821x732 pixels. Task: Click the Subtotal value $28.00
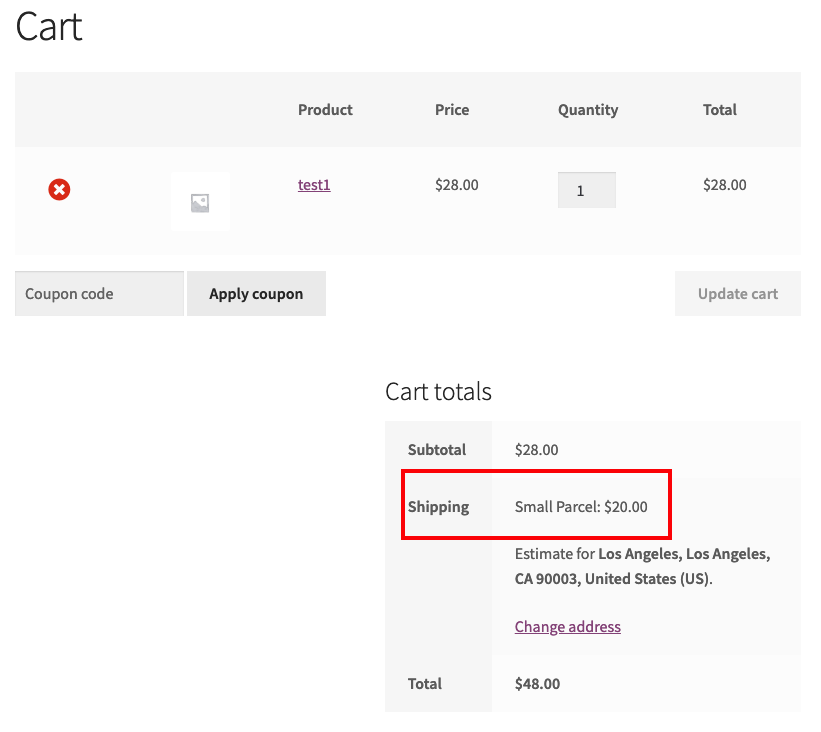[537, 450]
